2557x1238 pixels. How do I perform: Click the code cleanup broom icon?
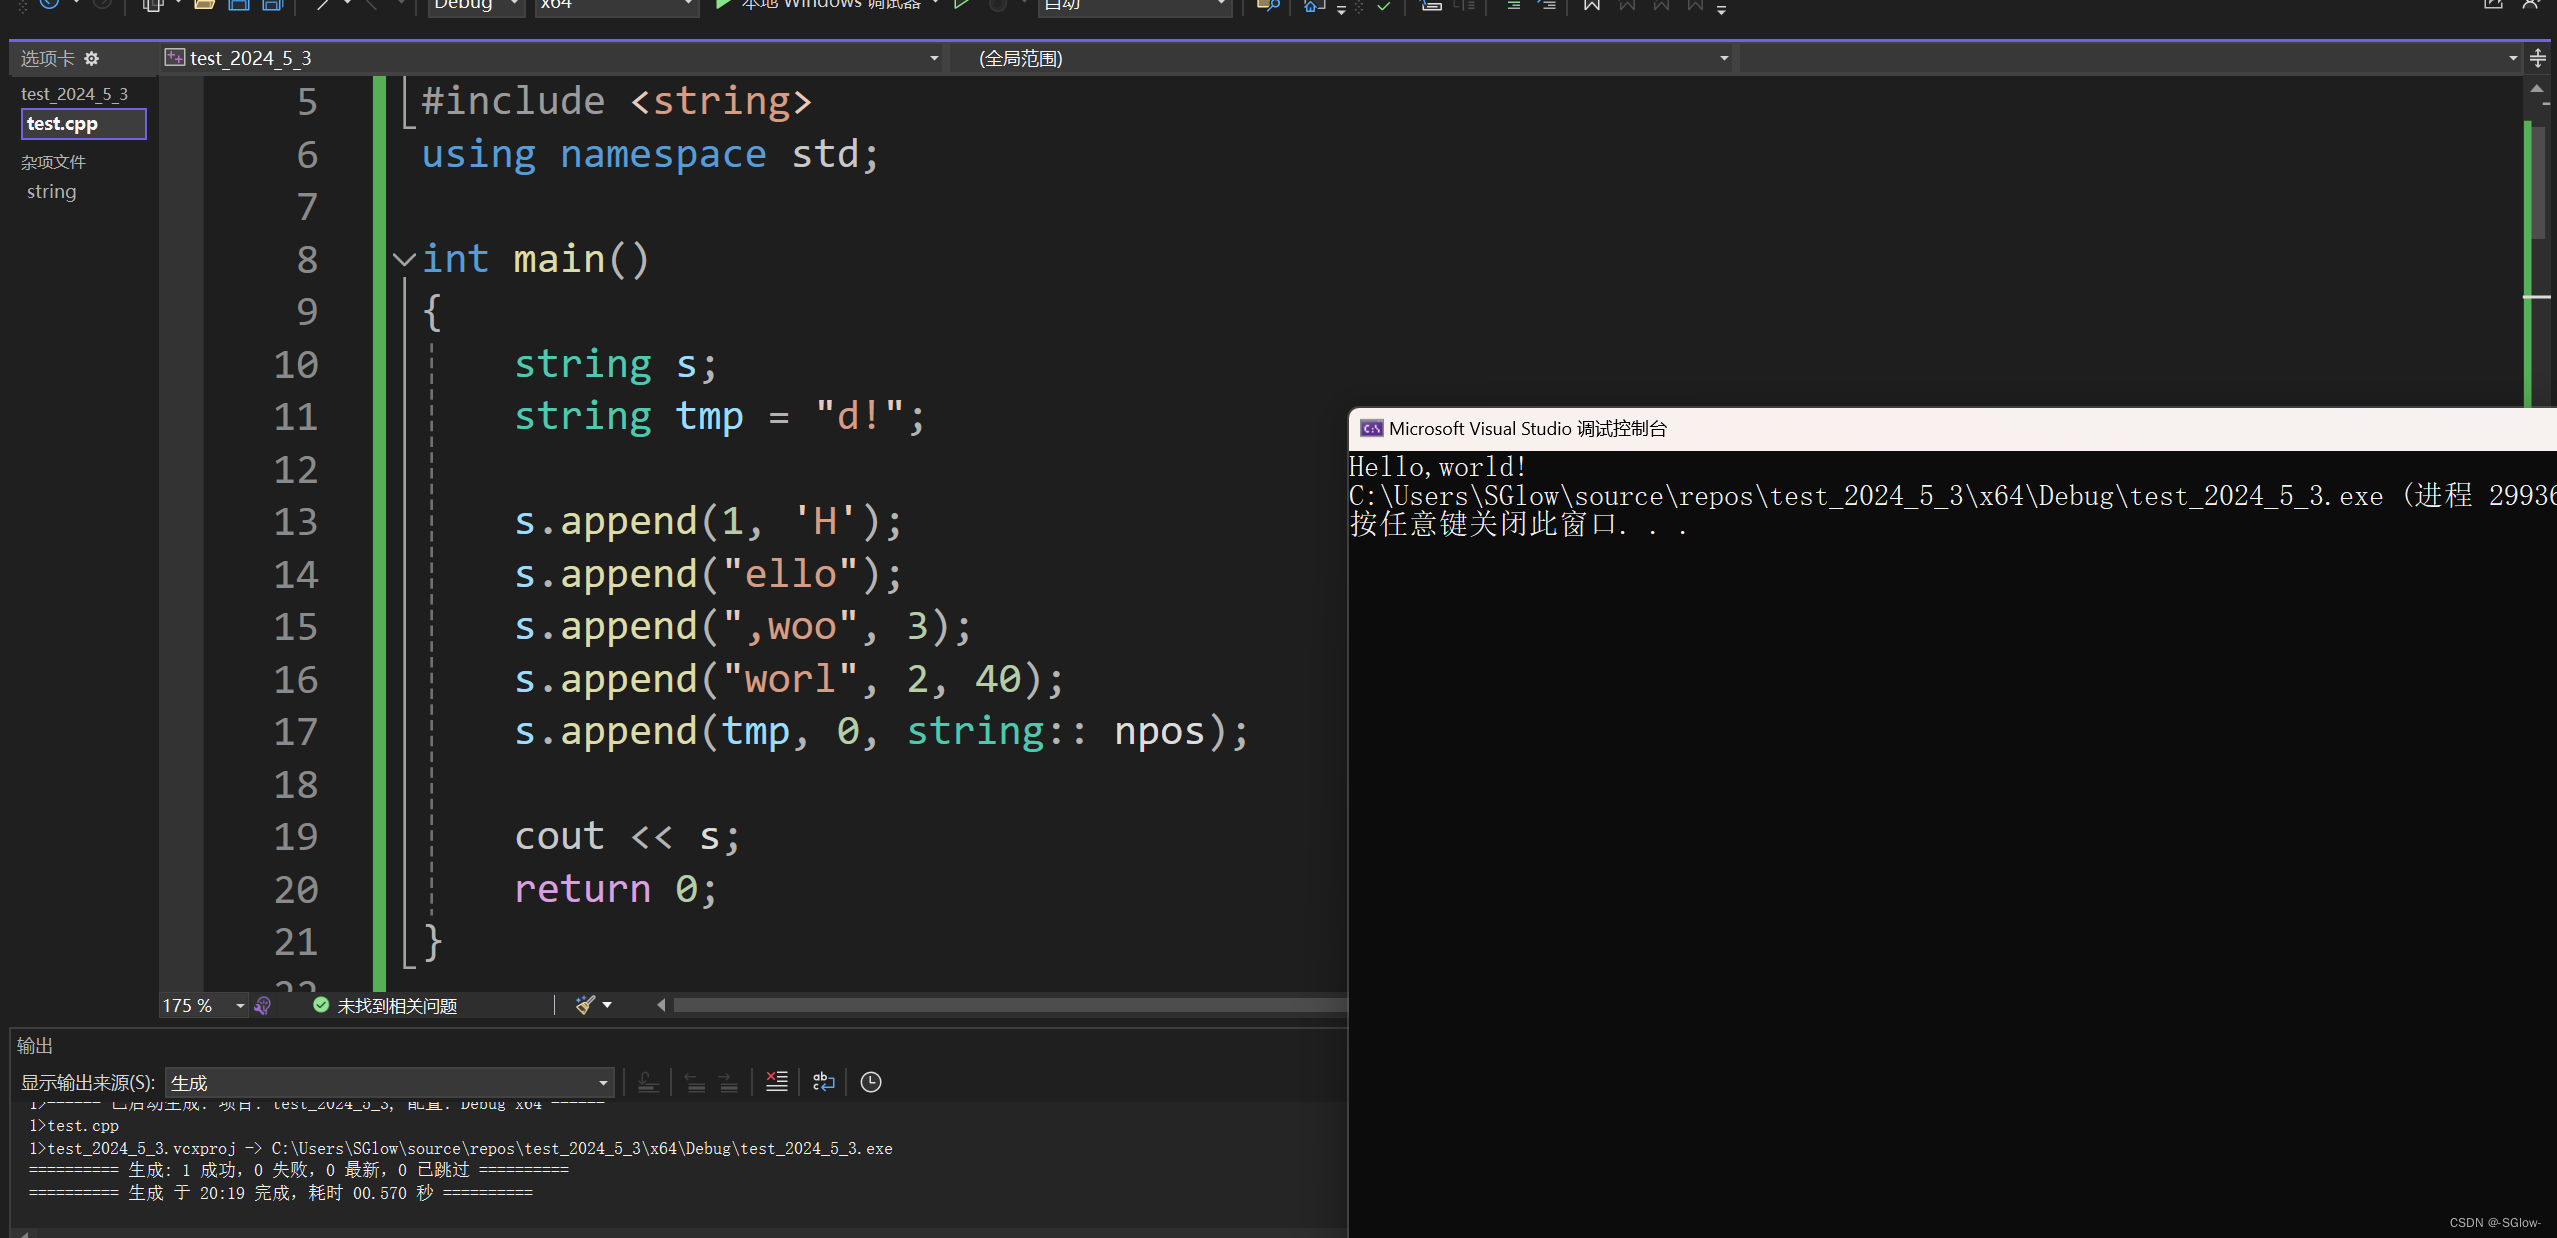tap(585, 1005)
